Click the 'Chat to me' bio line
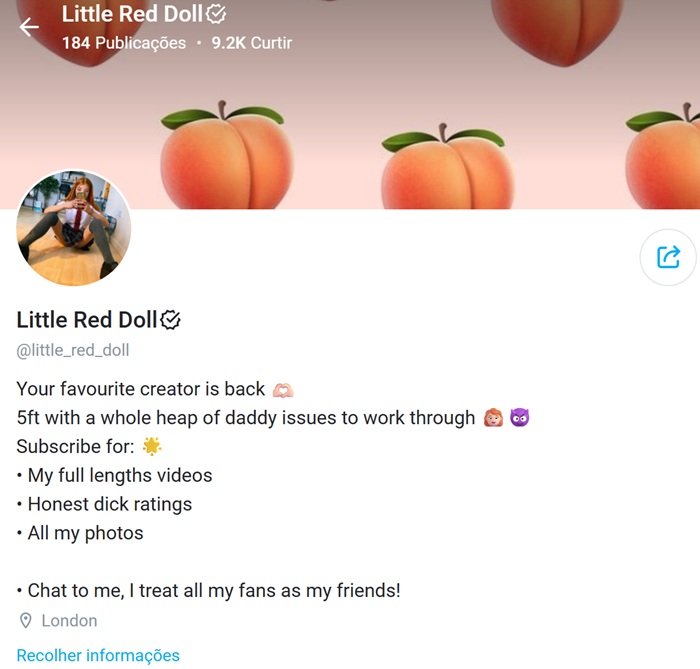Screen dimensions: 700x669 [208, 590]
